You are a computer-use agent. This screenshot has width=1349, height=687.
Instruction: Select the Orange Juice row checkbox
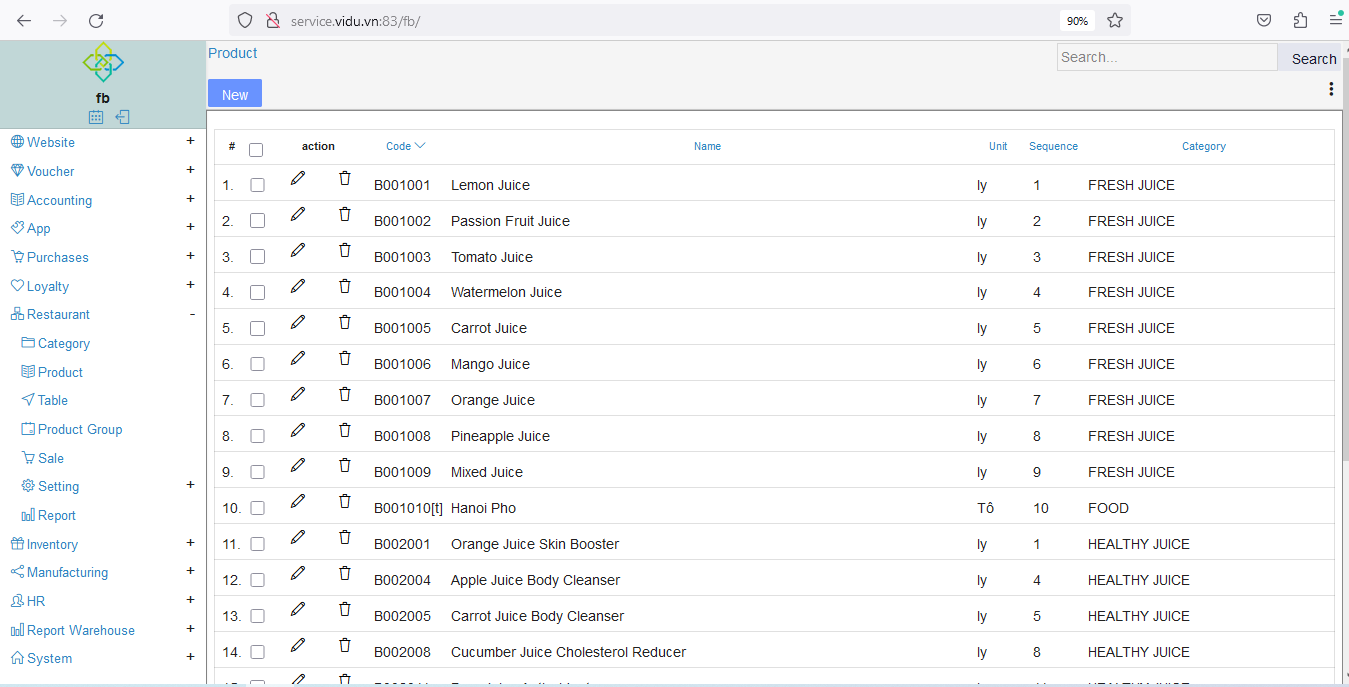point(257,400)
